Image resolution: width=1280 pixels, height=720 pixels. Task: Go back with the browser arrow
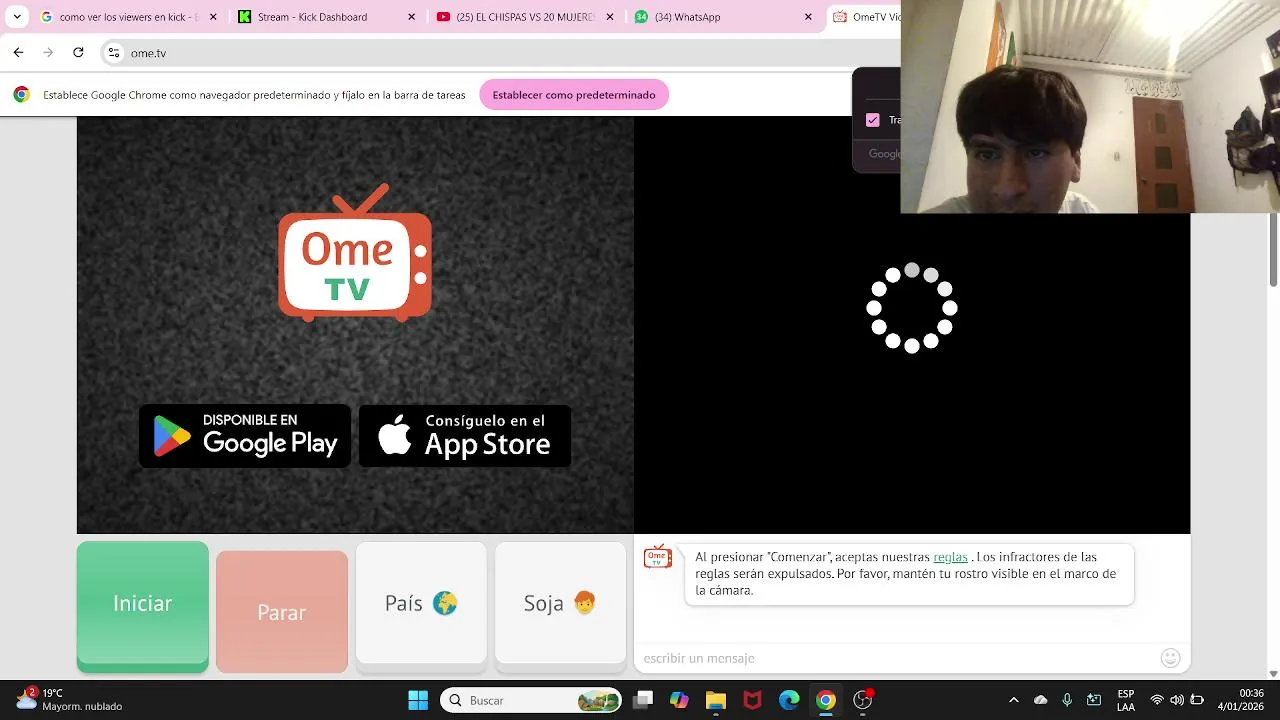pos(18,52)
